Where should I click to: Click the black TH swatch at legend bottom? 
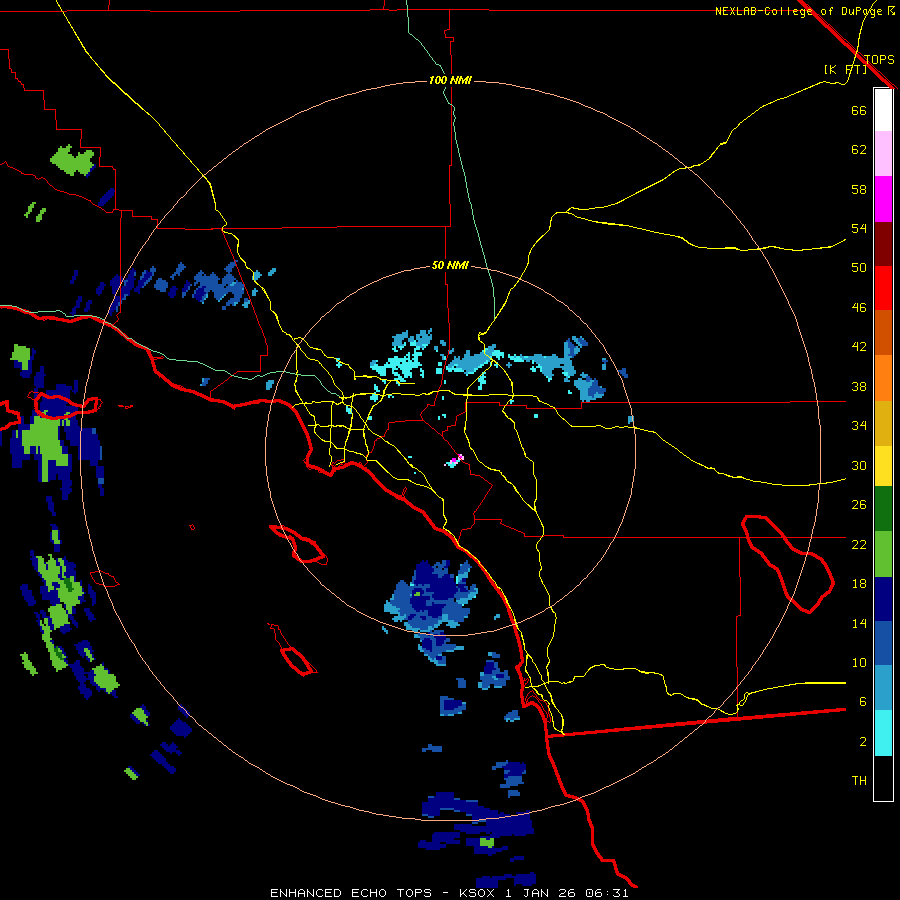883,778
